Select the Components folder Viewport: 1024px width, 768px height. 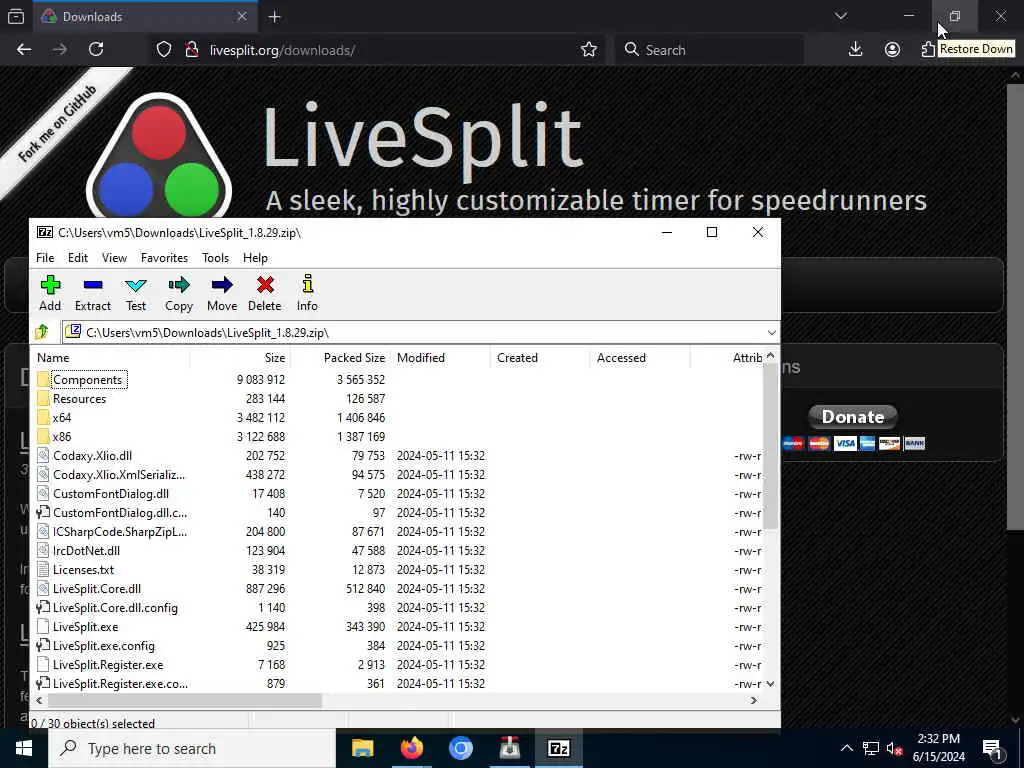(88, 380)
